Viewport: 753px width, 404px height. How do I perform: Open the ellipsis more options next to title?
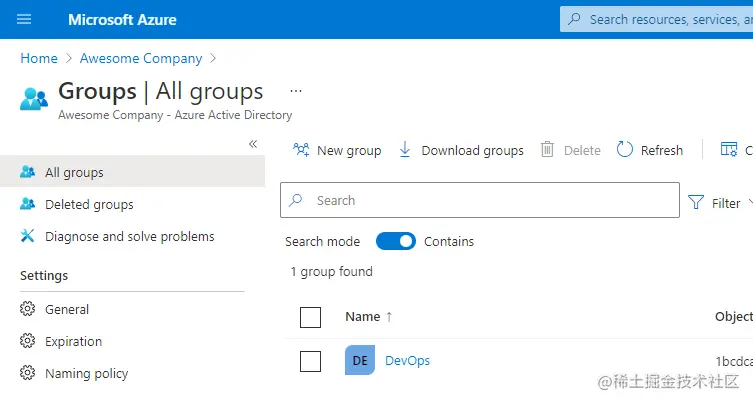click(296, 90)
